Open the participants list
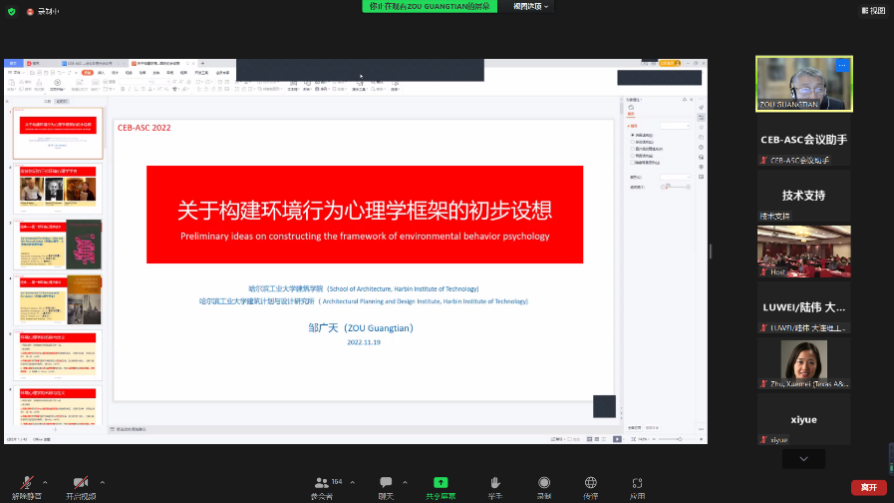 click(321, 483)
